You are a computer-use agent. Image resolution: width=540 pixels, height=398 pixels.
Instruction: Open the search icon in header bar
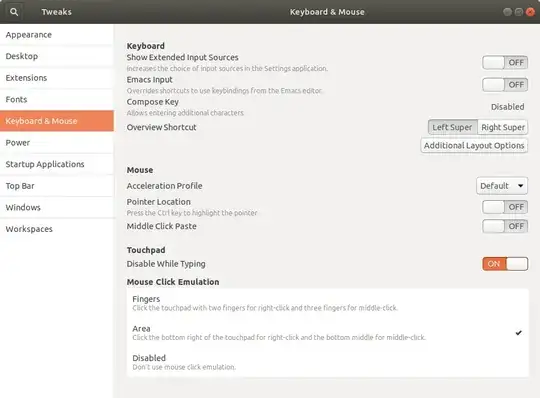point(14,12)
